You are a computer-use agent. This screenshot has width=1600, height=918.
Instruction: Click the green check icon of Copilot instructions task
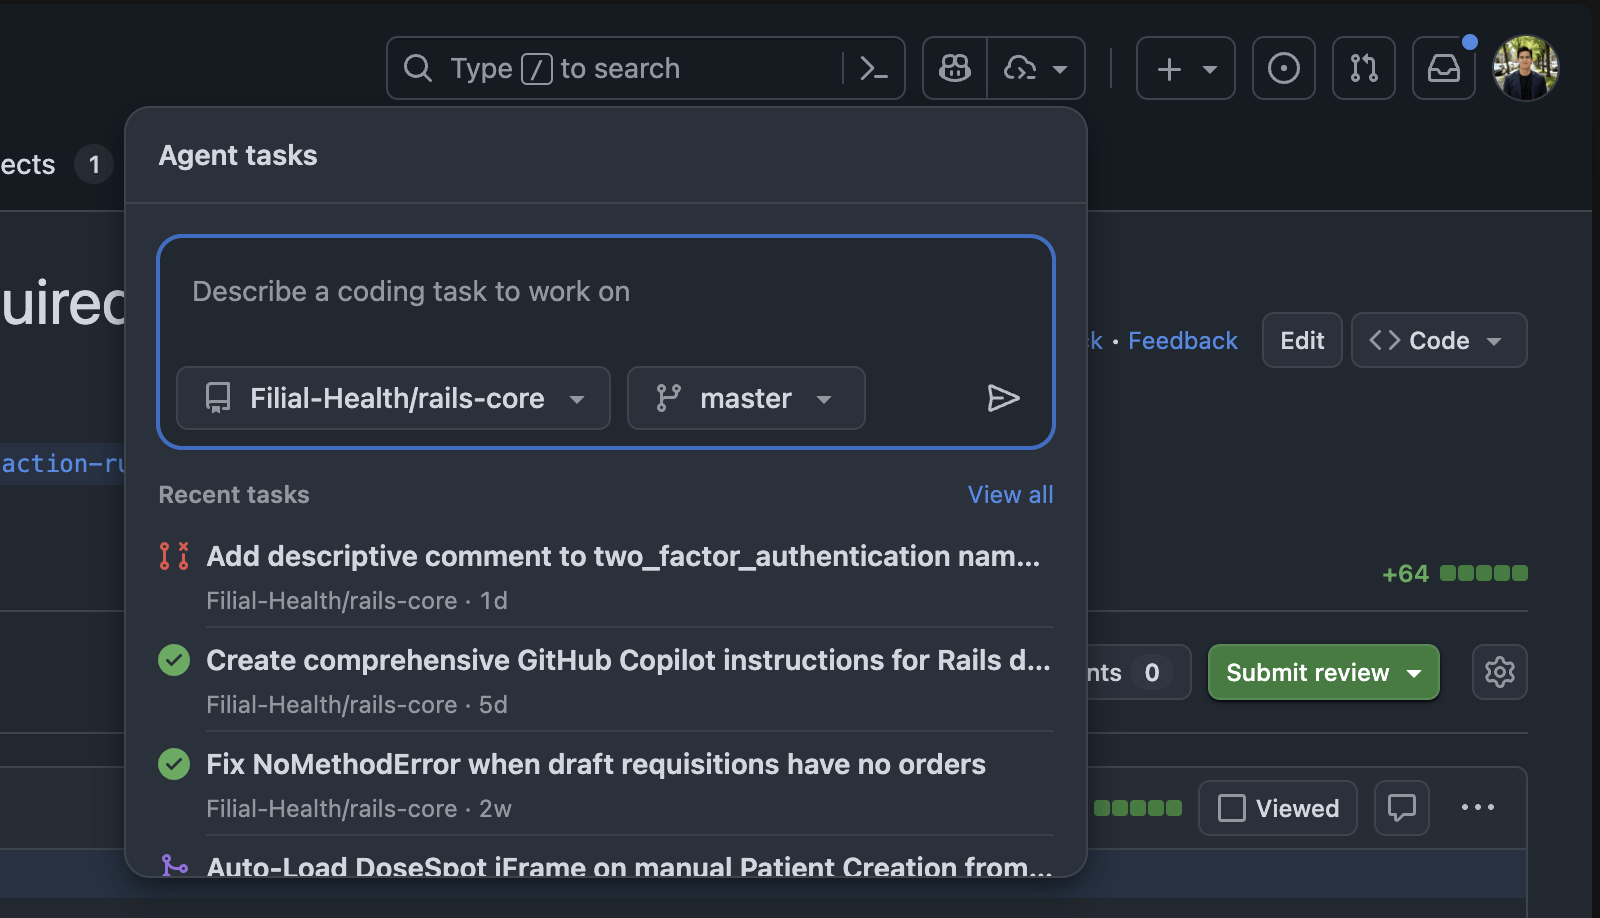click(x=174, y=660)
